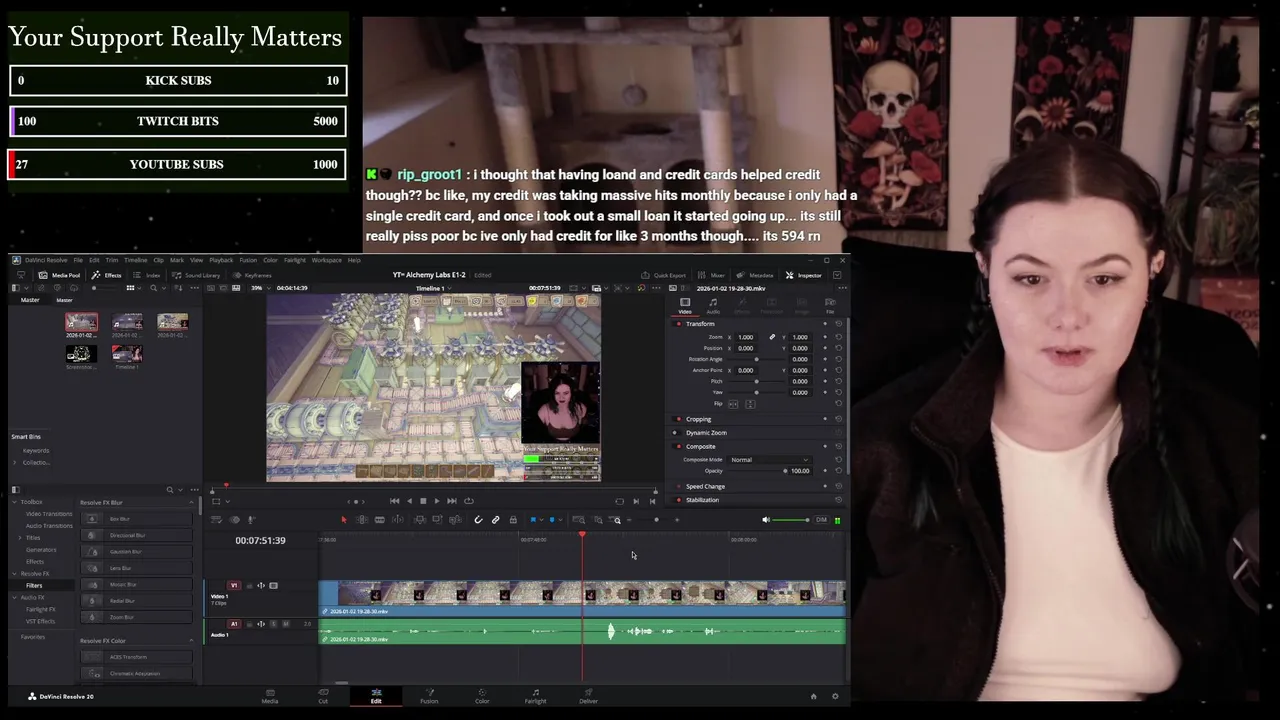
Task: Open Project Settings gear icon
Action: tap(835, 696)
